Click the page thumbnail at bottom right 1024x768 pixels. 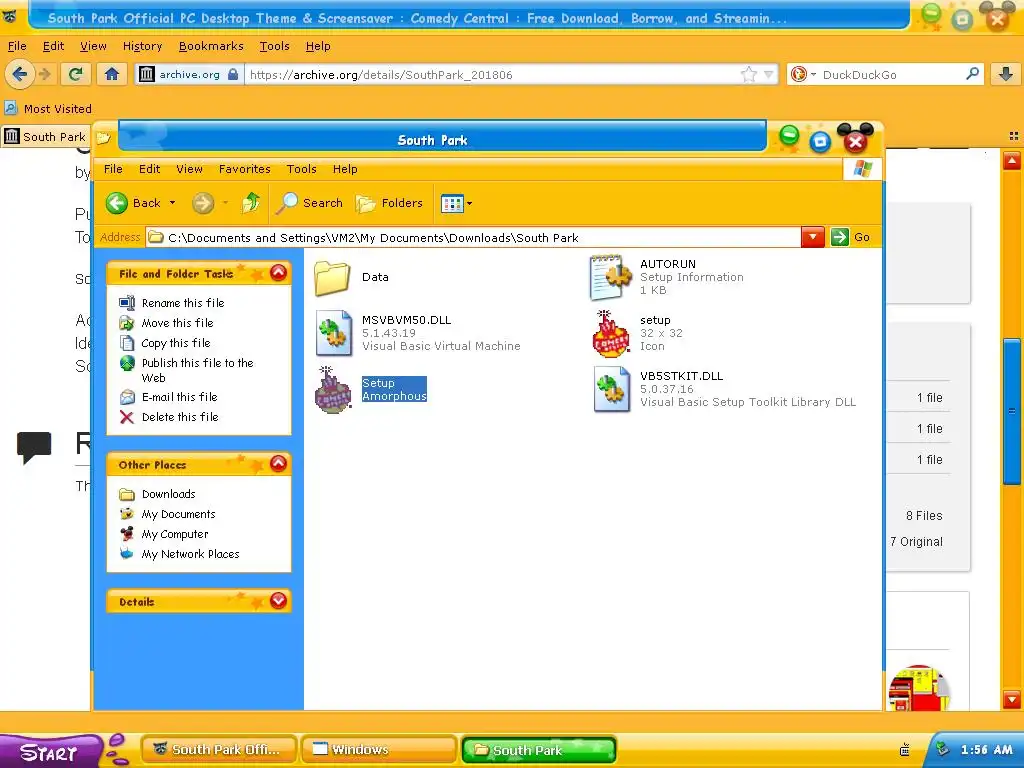pyautogui.click(x=919, y=688)
